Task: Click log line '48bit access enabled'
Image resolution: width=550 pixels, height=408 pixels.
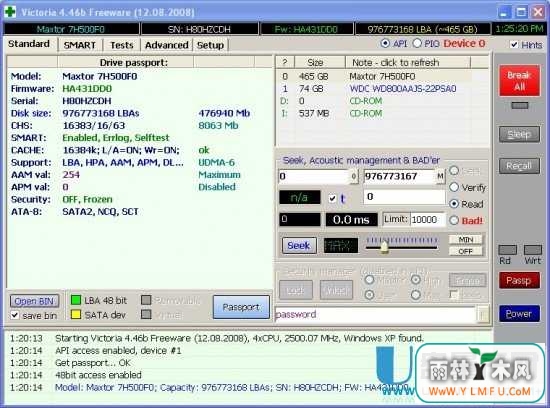Action: (98, 375)
